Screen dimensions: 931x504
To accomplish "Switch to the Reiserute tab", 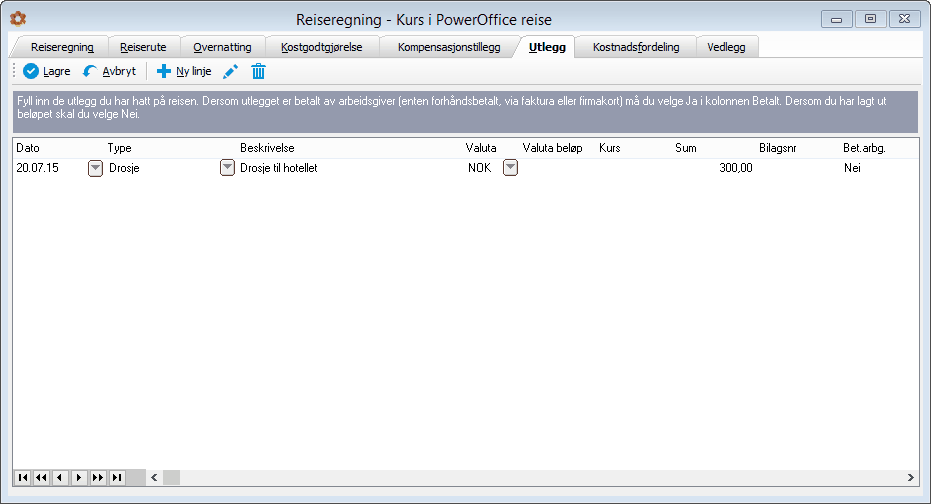I will [x=143, y=47].
